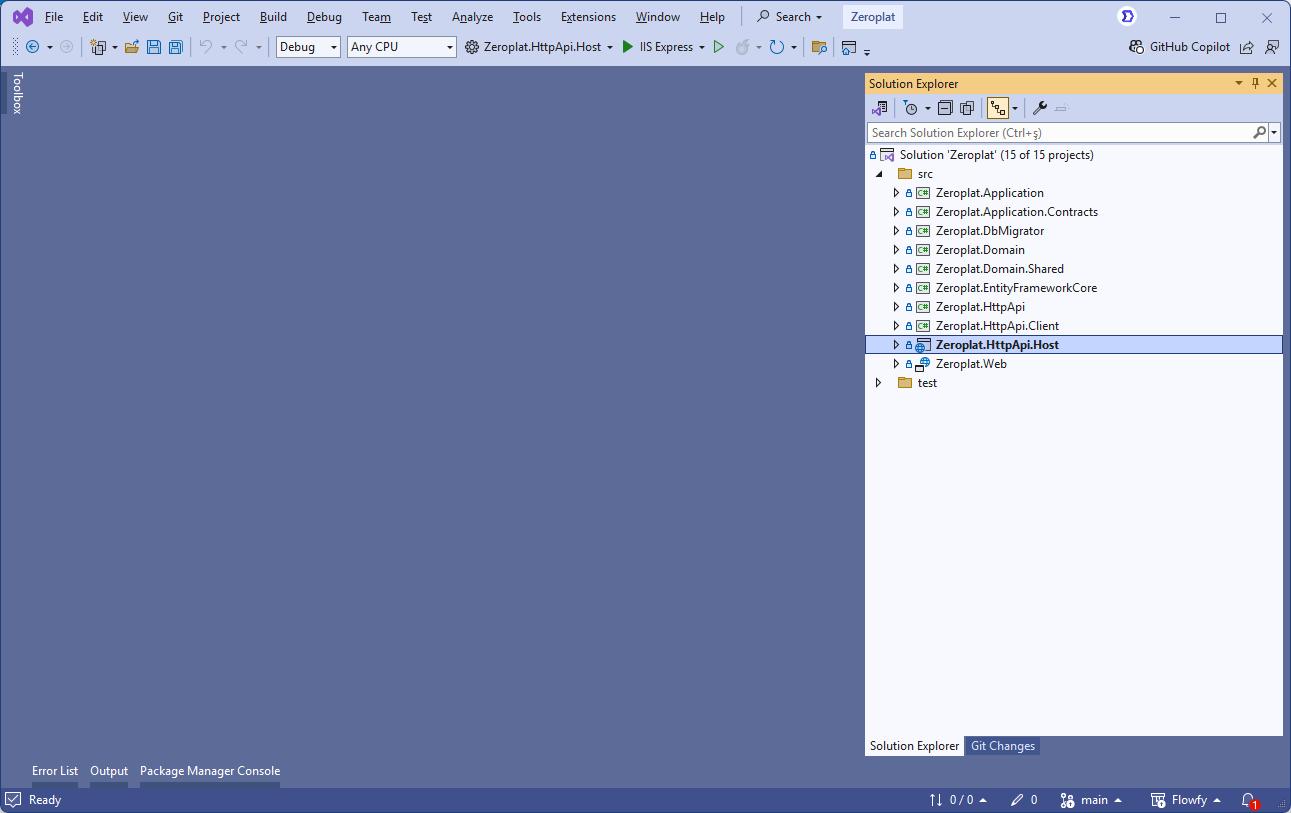Click Collapse All in Solution Explorer
The image size is (1291, 813).
tap(945, 108)
